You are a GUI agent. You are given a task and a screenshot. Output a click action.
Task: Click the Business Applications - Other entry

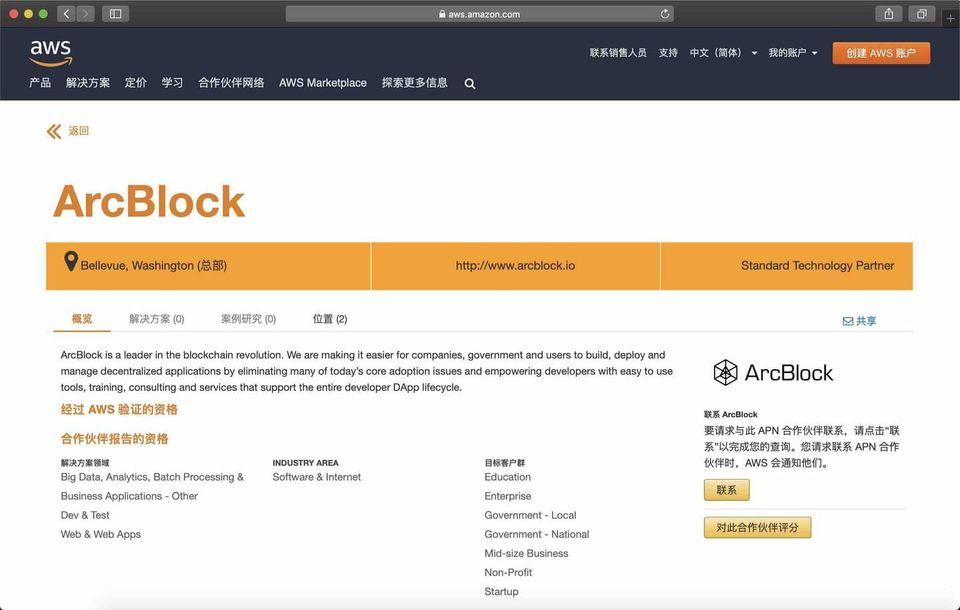coord(129,496)
